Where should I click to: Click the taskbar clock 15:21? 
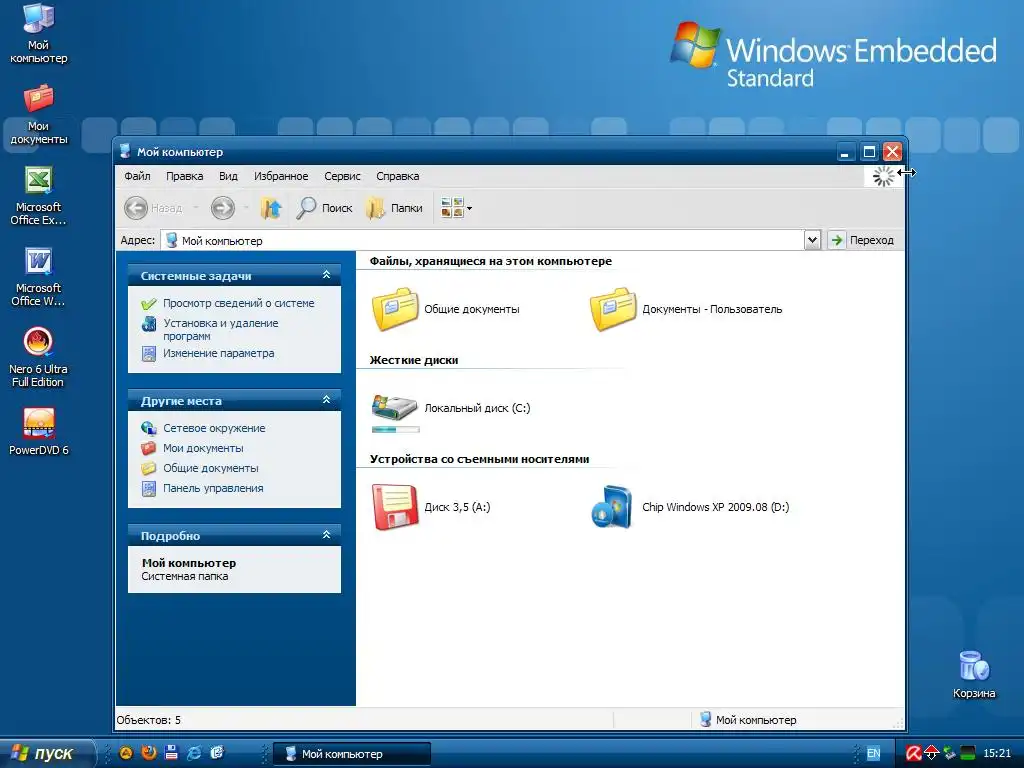[997, 754]
